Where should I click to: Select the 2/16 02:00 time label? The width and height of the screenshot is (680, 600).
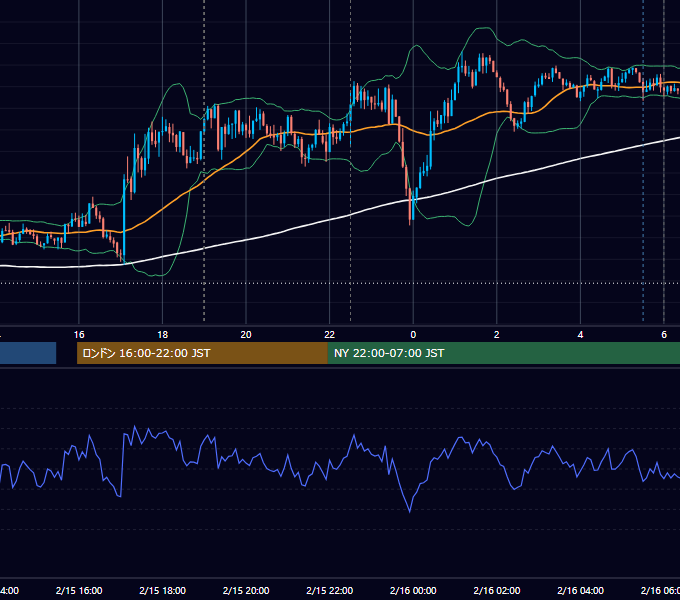click(497, 590)
